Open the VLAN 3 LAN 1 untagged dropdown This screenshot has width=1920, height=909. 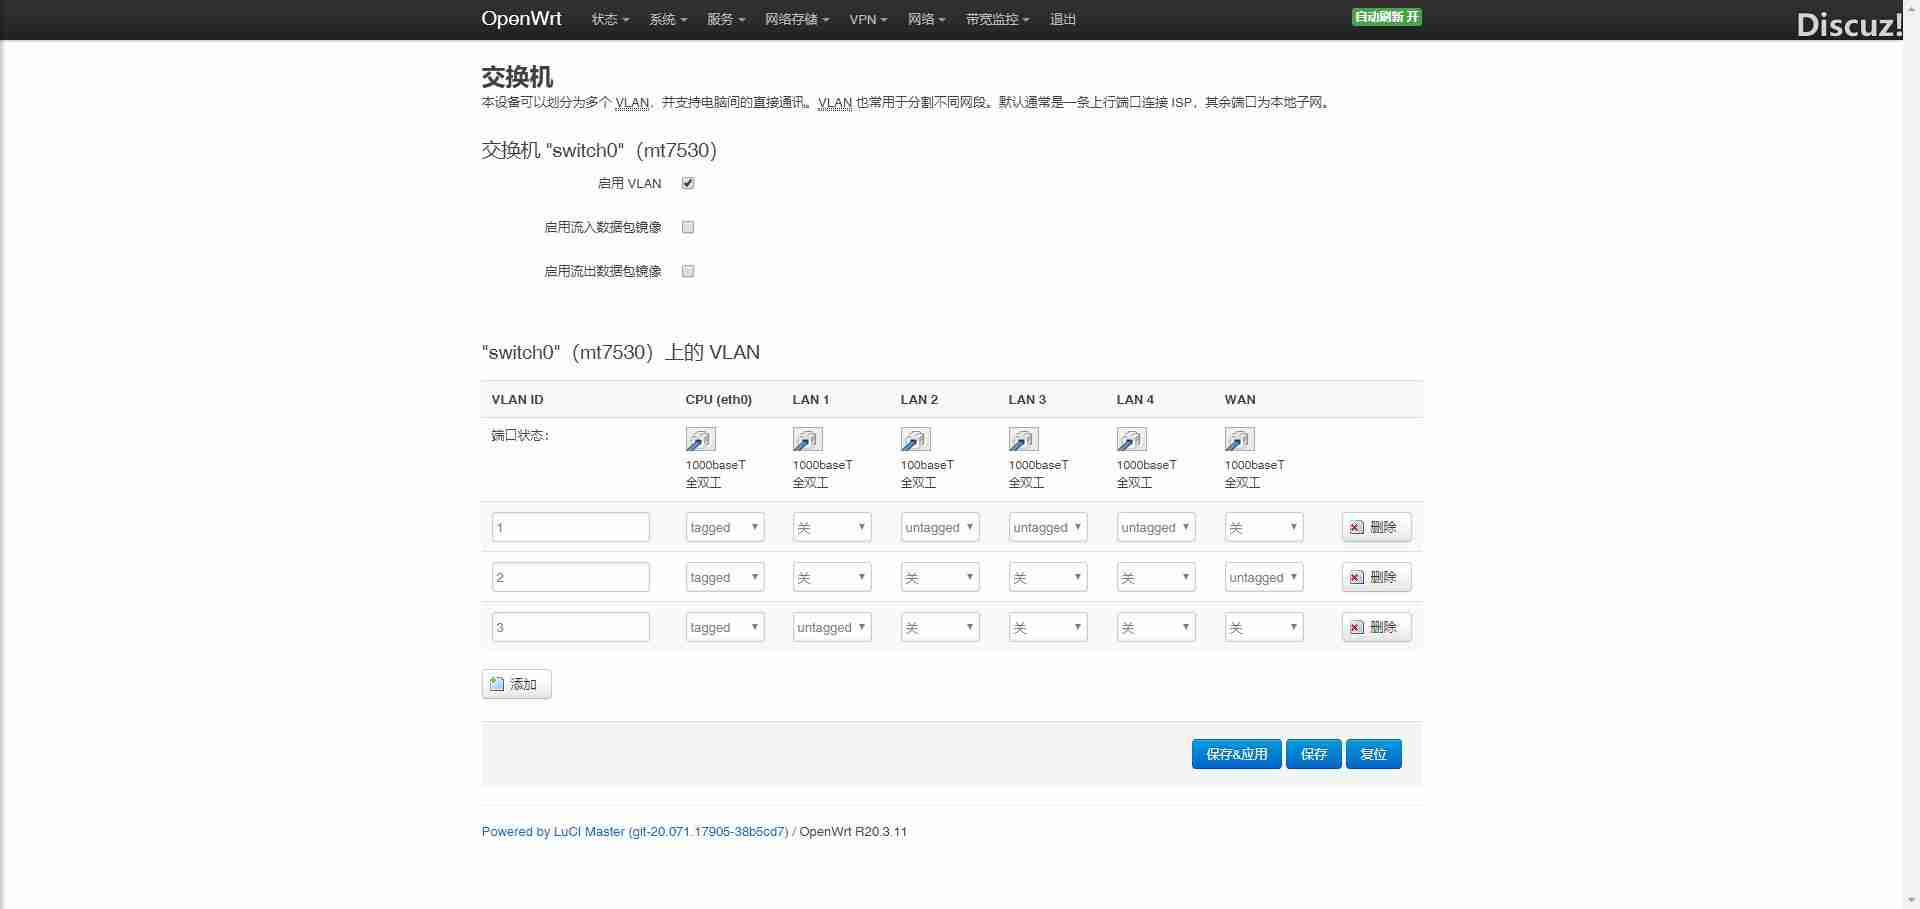pyautogui.click(x=831, y=627)
